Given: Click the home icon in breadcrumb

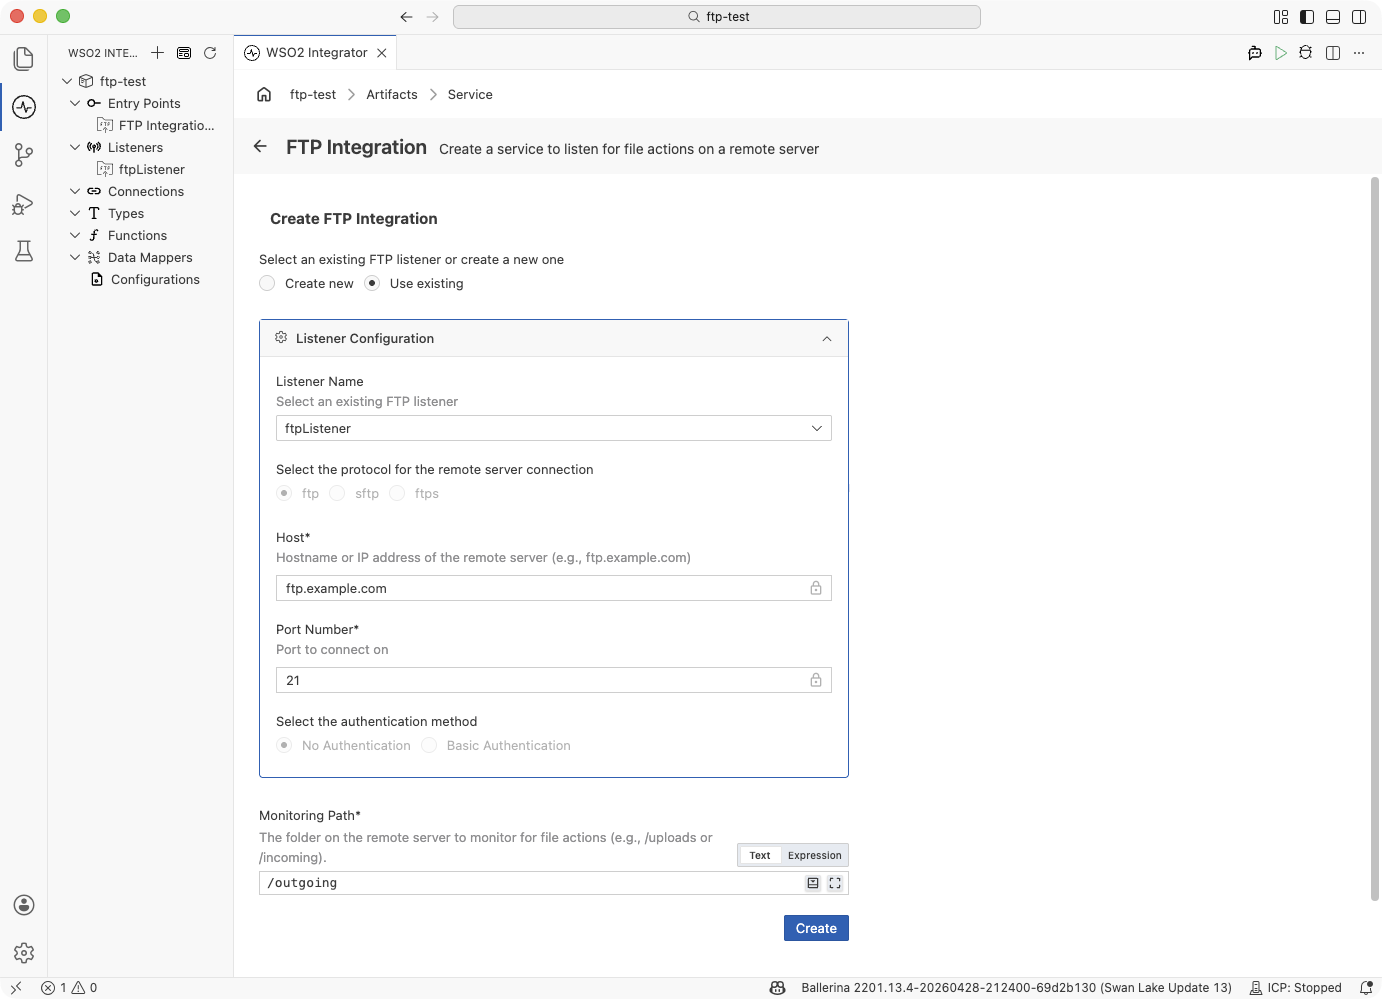Looking at the screenshot, I should pos(264,94).
